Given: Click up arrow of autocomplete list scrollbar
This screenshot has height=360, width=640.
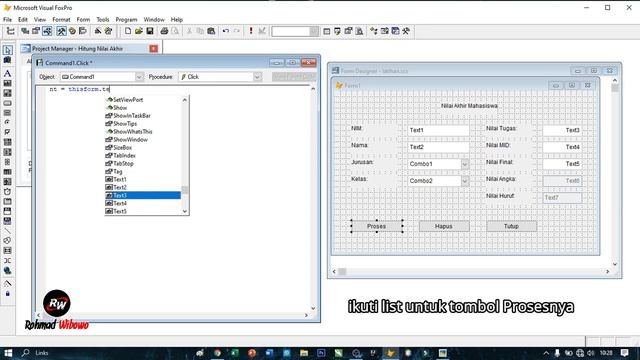Looking at the screenshot, I should point(185,100).
